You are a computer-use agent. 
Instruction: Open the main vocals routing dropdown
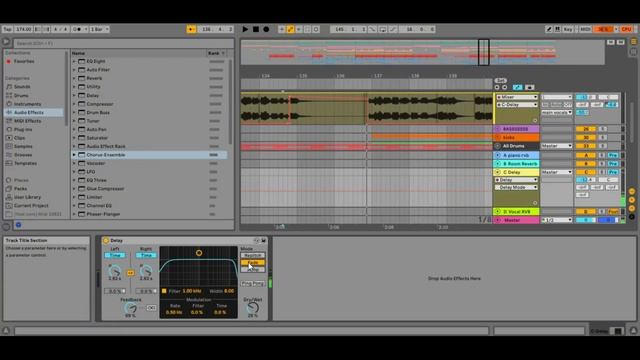(x=557, y=112)
